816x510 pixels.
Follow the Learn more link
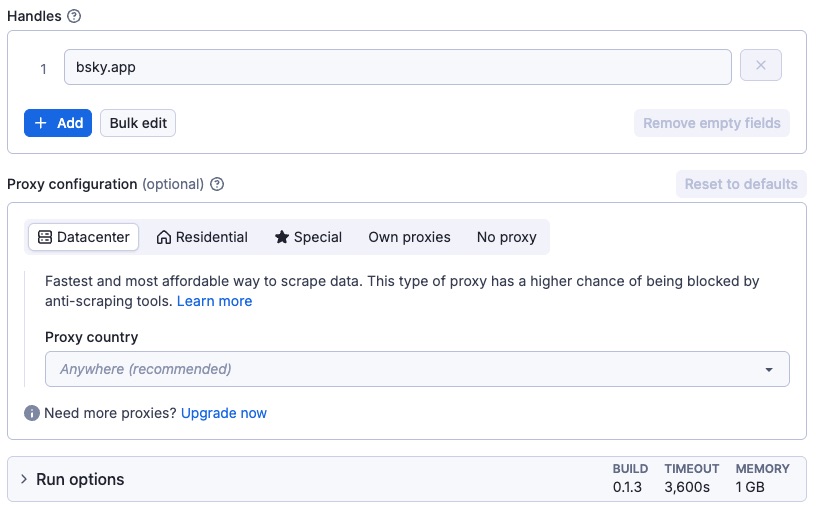[x=214, y=301]
